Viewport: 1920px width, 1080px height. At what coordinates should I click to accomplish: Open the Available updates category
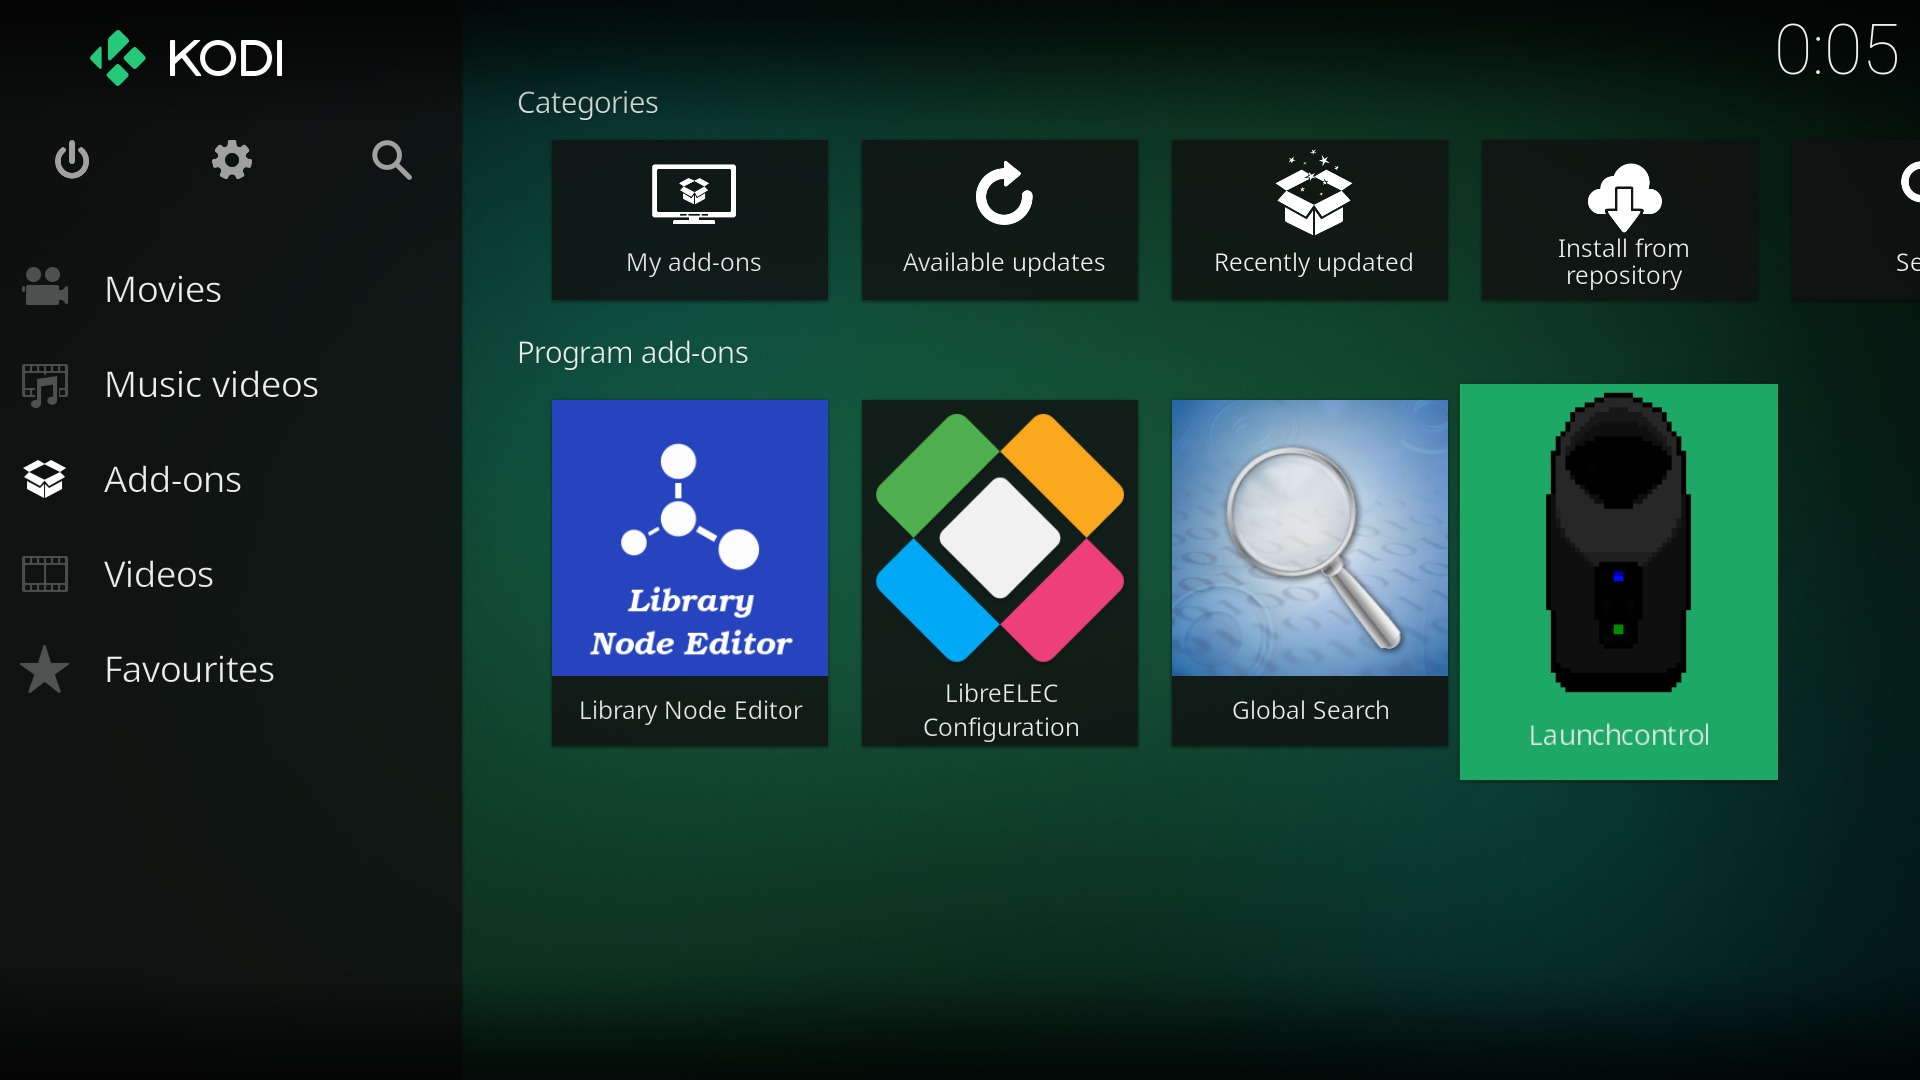click(x=1000, y=220)
